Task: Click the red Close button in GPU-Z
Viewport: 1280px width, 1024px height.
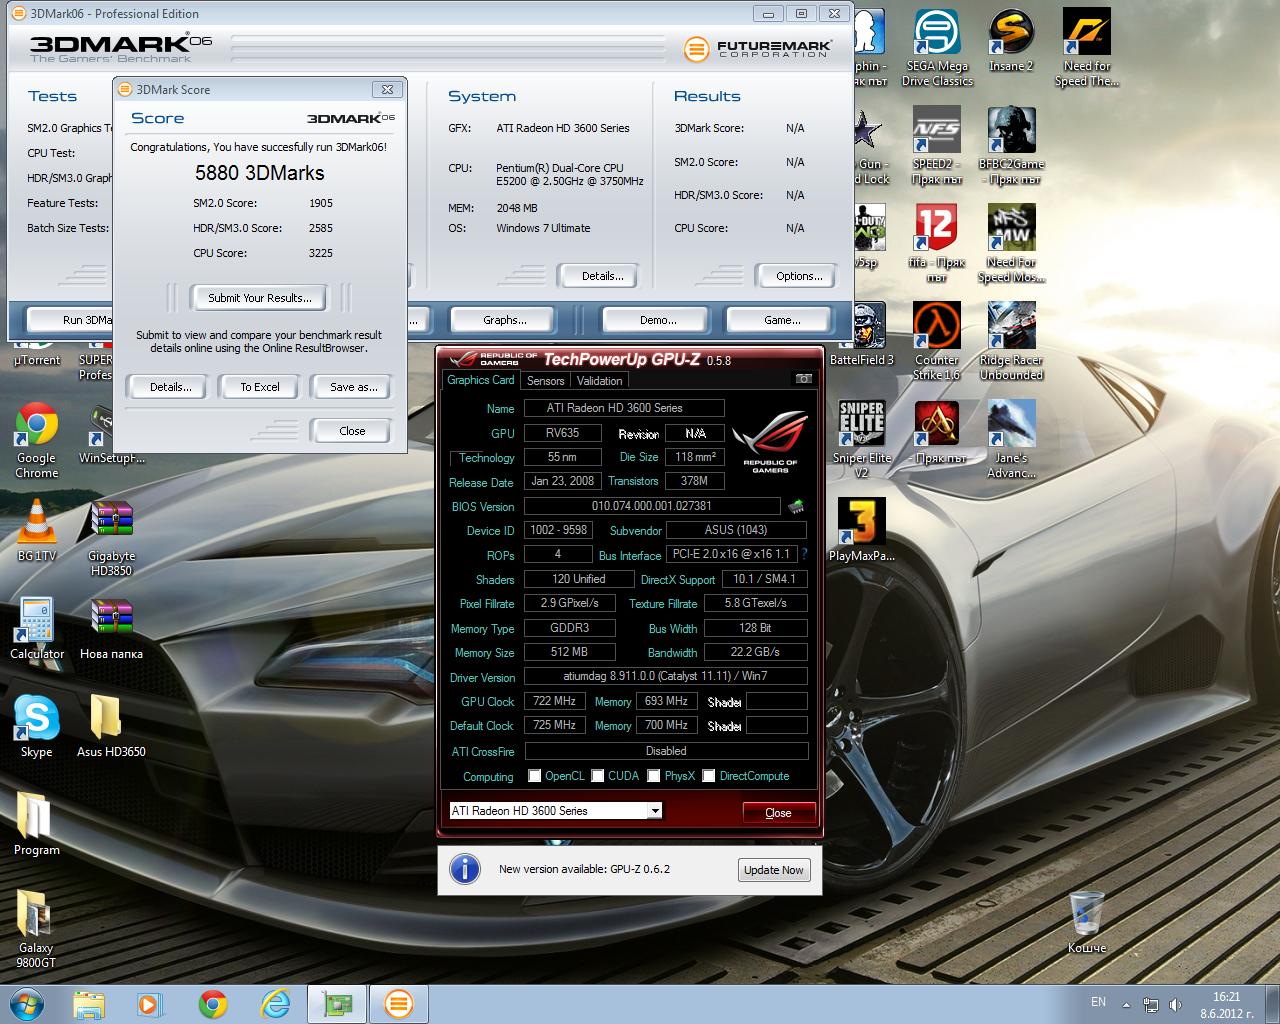Action: (x=778, y=812)
